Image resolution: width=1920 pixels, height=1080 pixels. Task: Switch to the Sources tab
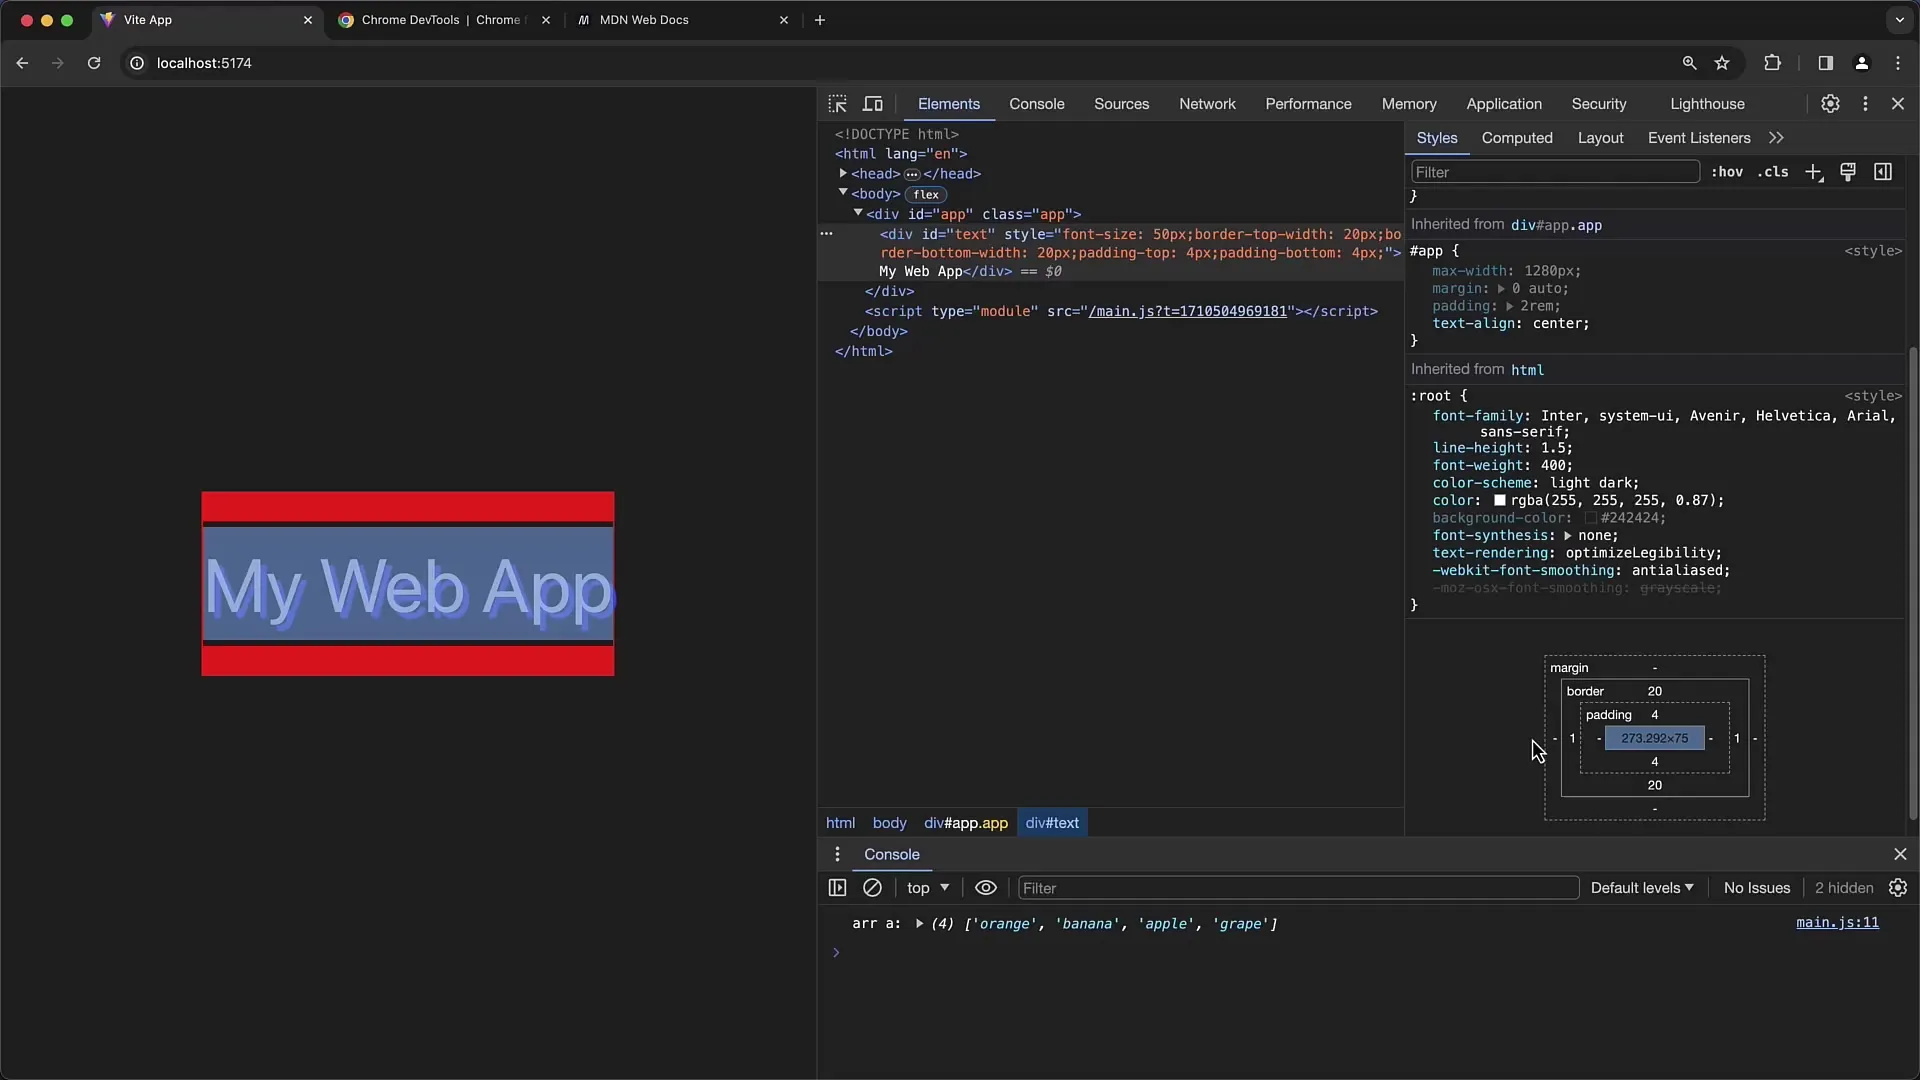coord(1121,104)
